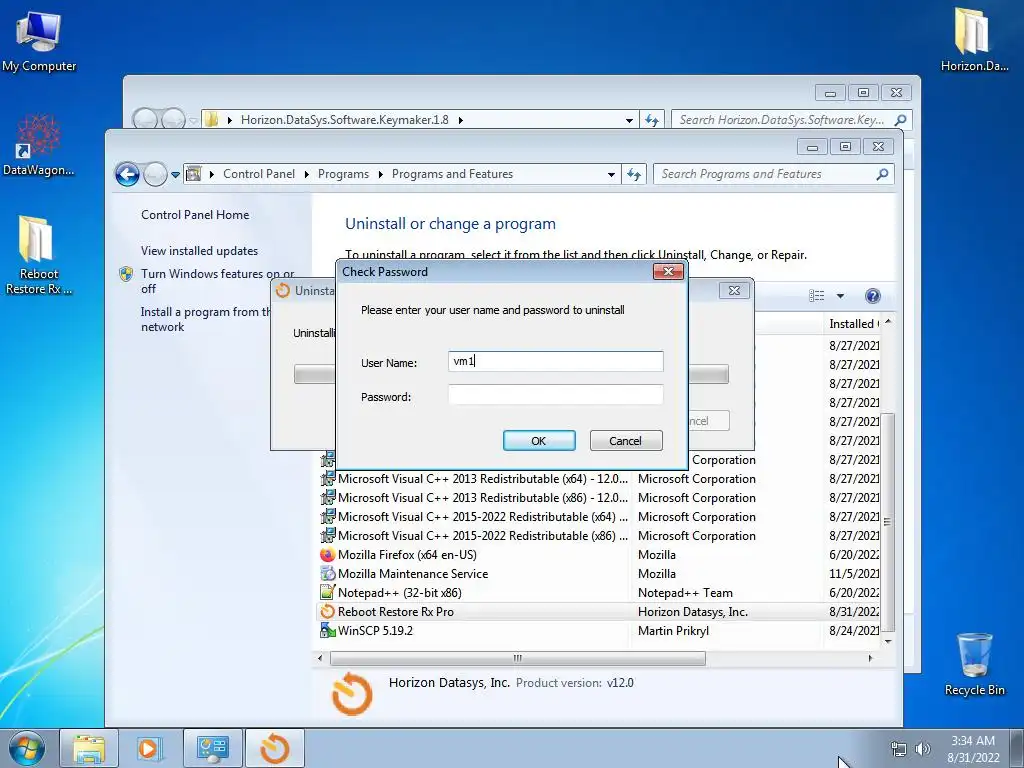This screenshot has width=1024, height=768.
Task: Click the Windows Start orb
Action: coord(27,748)
